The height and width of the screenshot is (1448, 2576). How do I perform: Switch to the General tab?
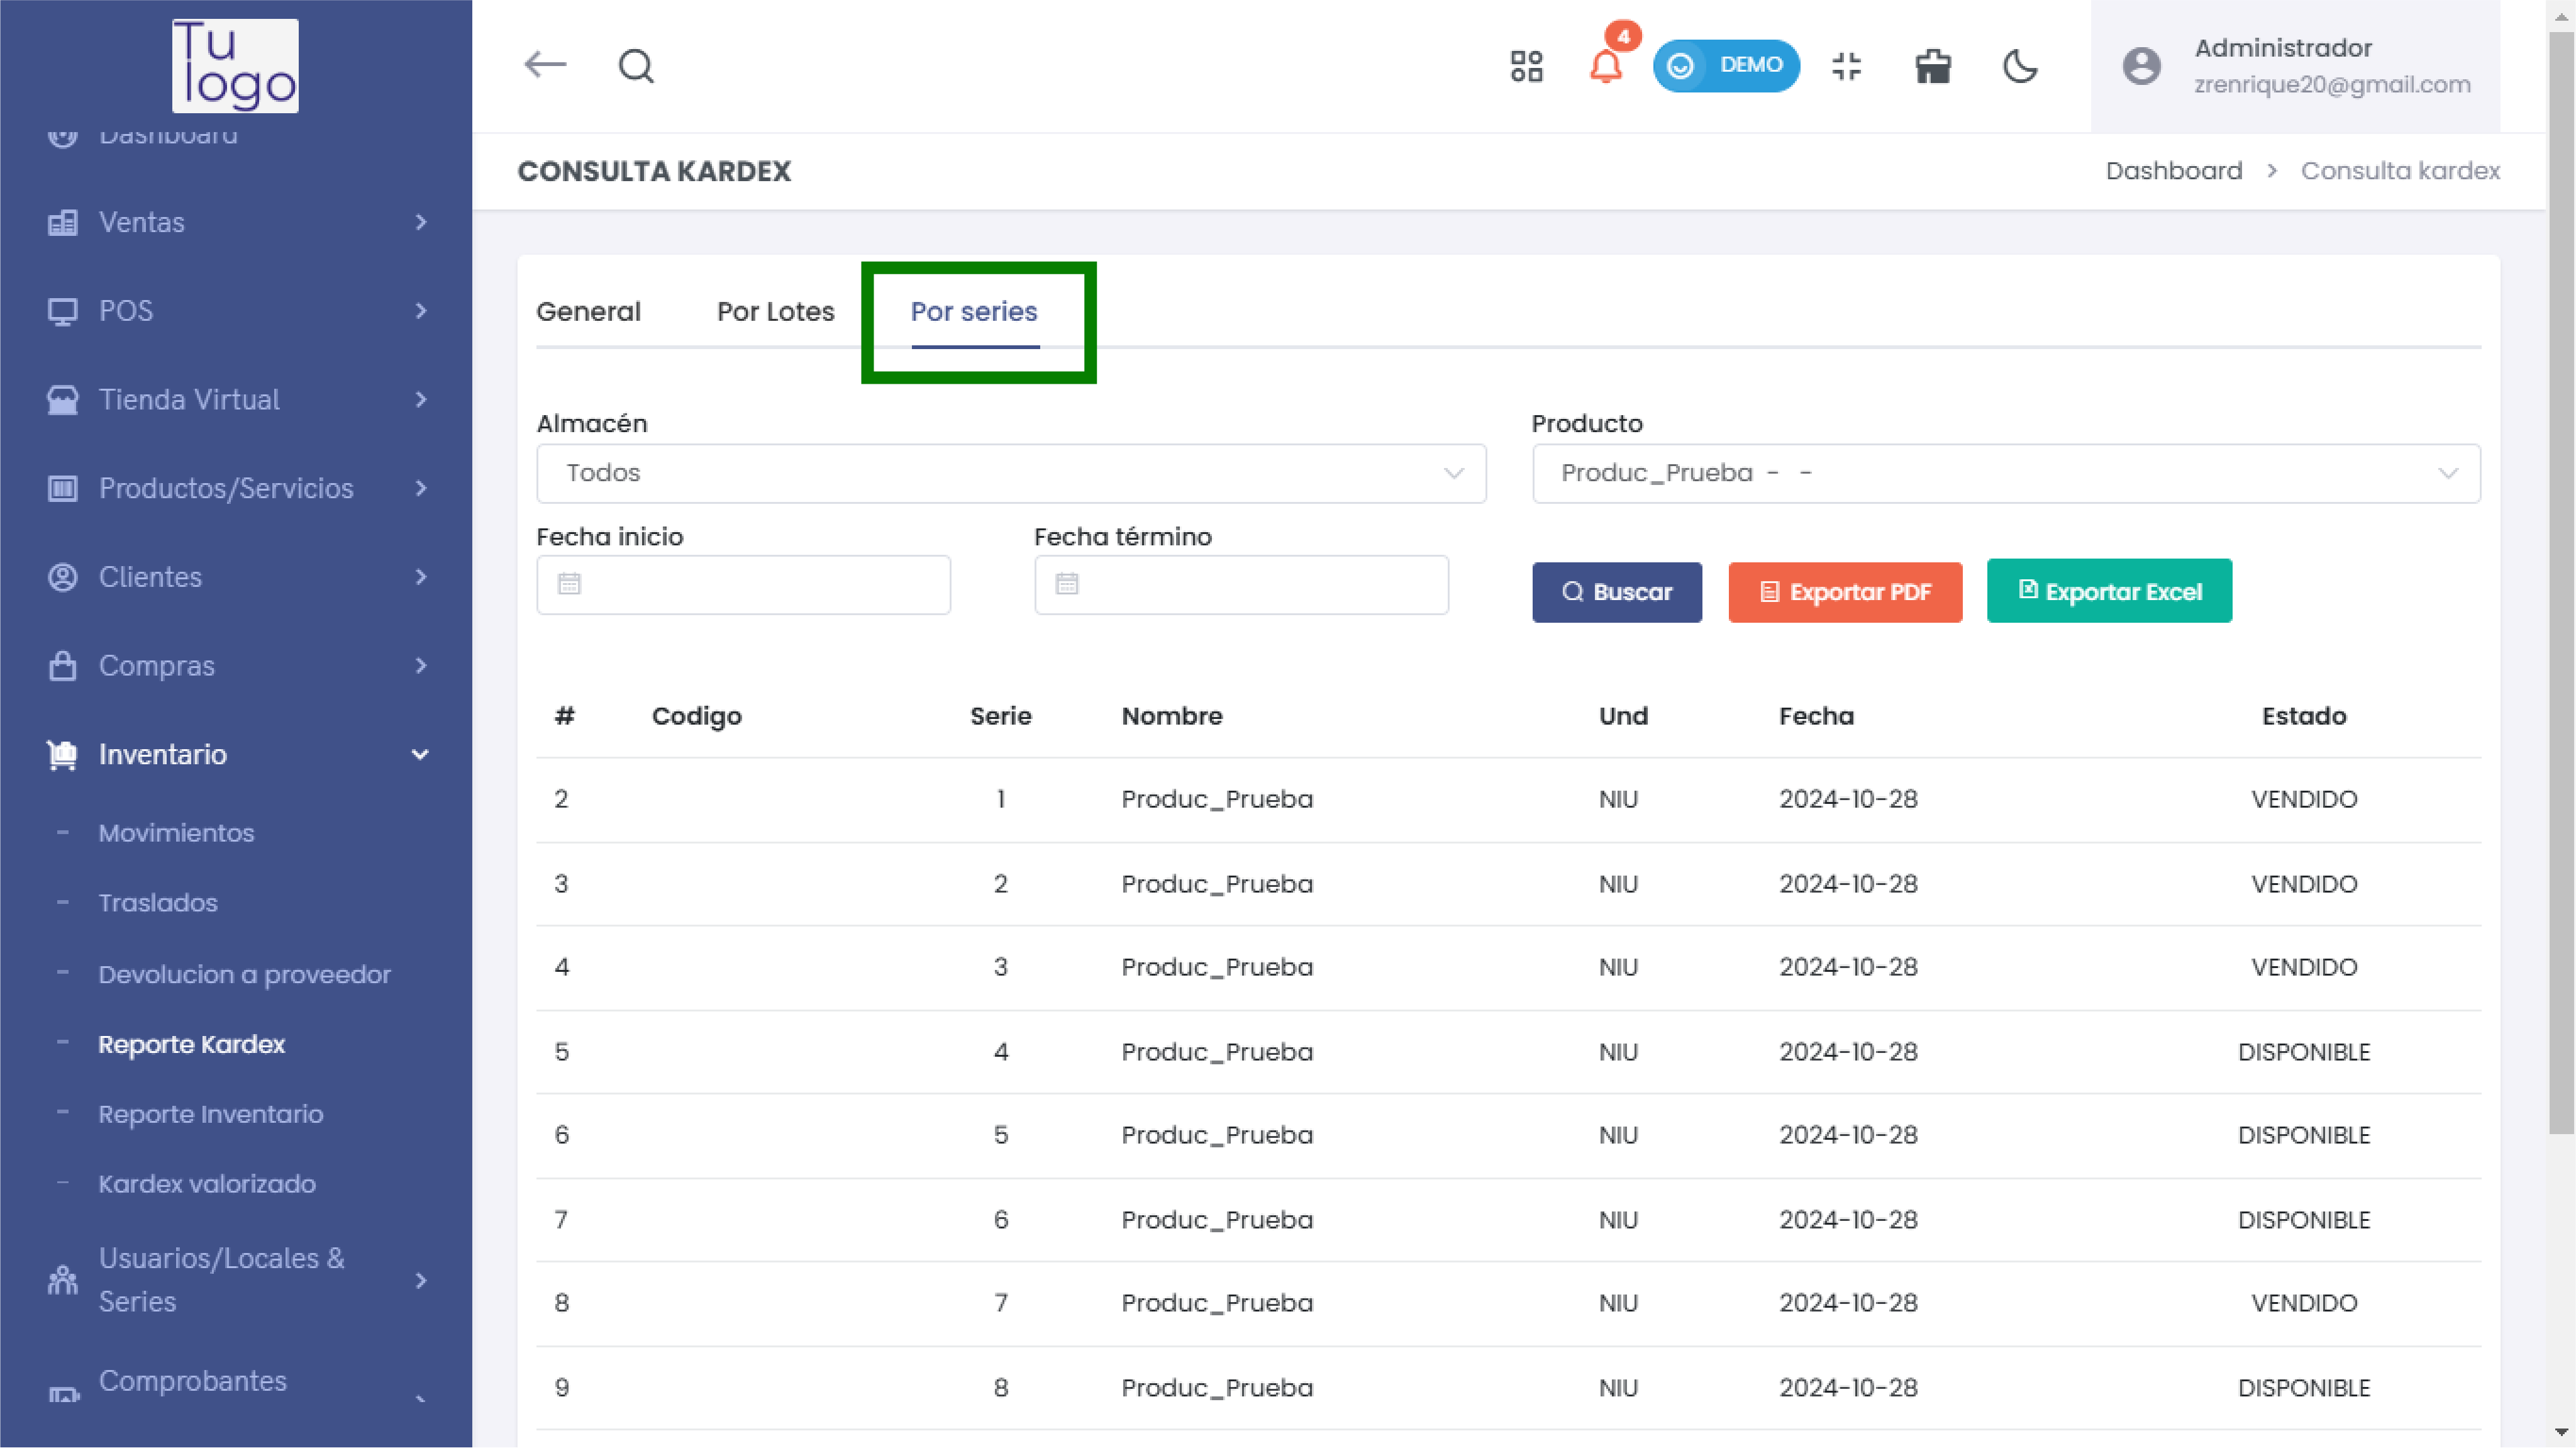pos(588,312)
